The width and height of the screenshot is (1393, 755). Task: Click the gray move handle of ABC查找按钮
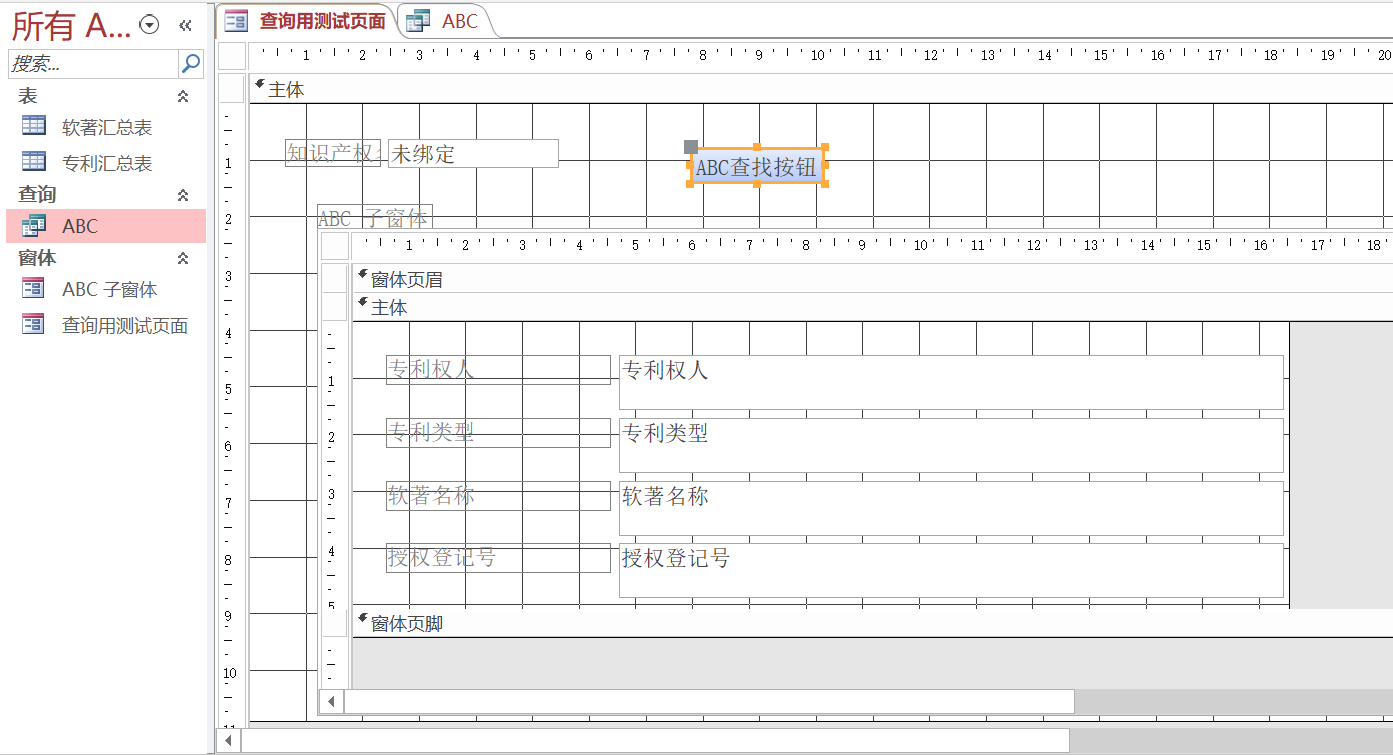pos(691,147)
